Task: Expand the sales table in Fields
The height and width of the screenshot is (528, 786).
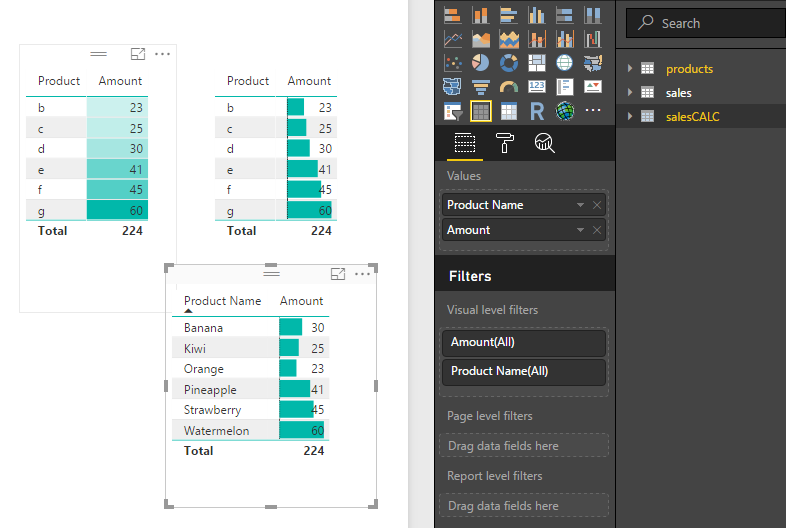Action: 630,92
